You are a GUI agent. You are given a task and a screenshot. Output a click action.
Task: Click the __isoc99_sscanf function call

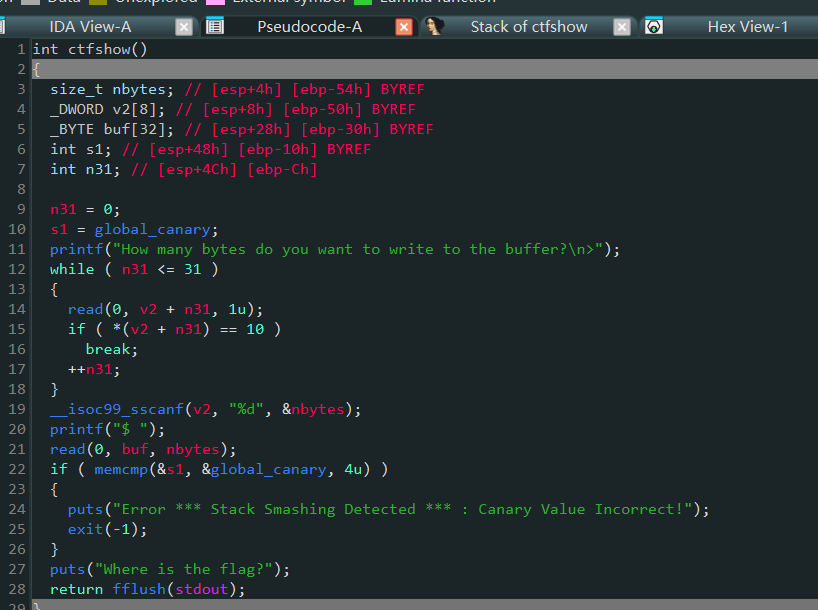point(106,409)
